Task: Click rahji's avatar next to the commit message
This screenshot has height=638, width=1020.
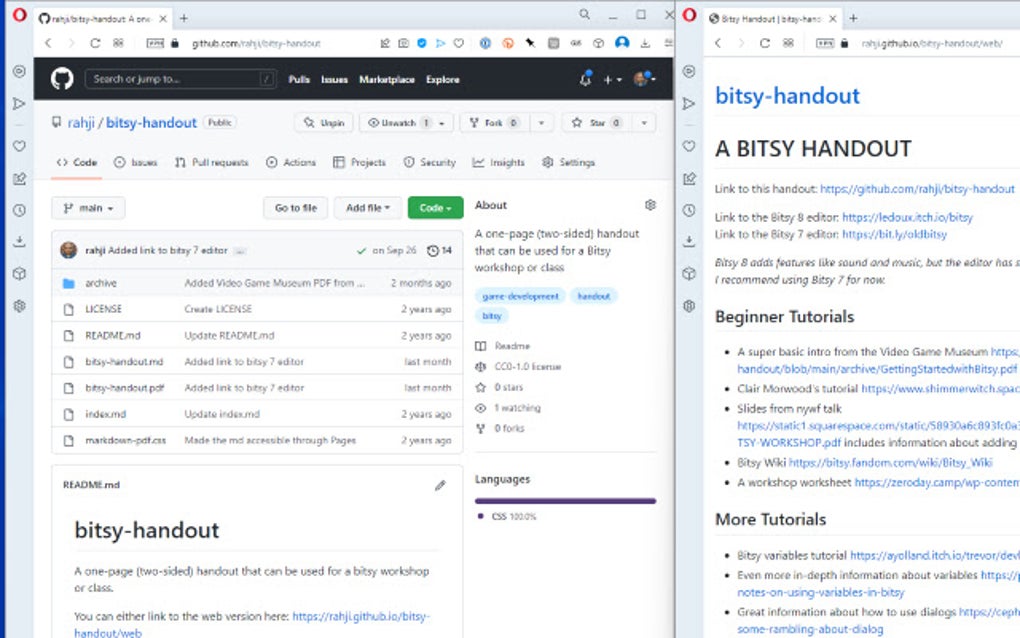Action: [69, 250]
